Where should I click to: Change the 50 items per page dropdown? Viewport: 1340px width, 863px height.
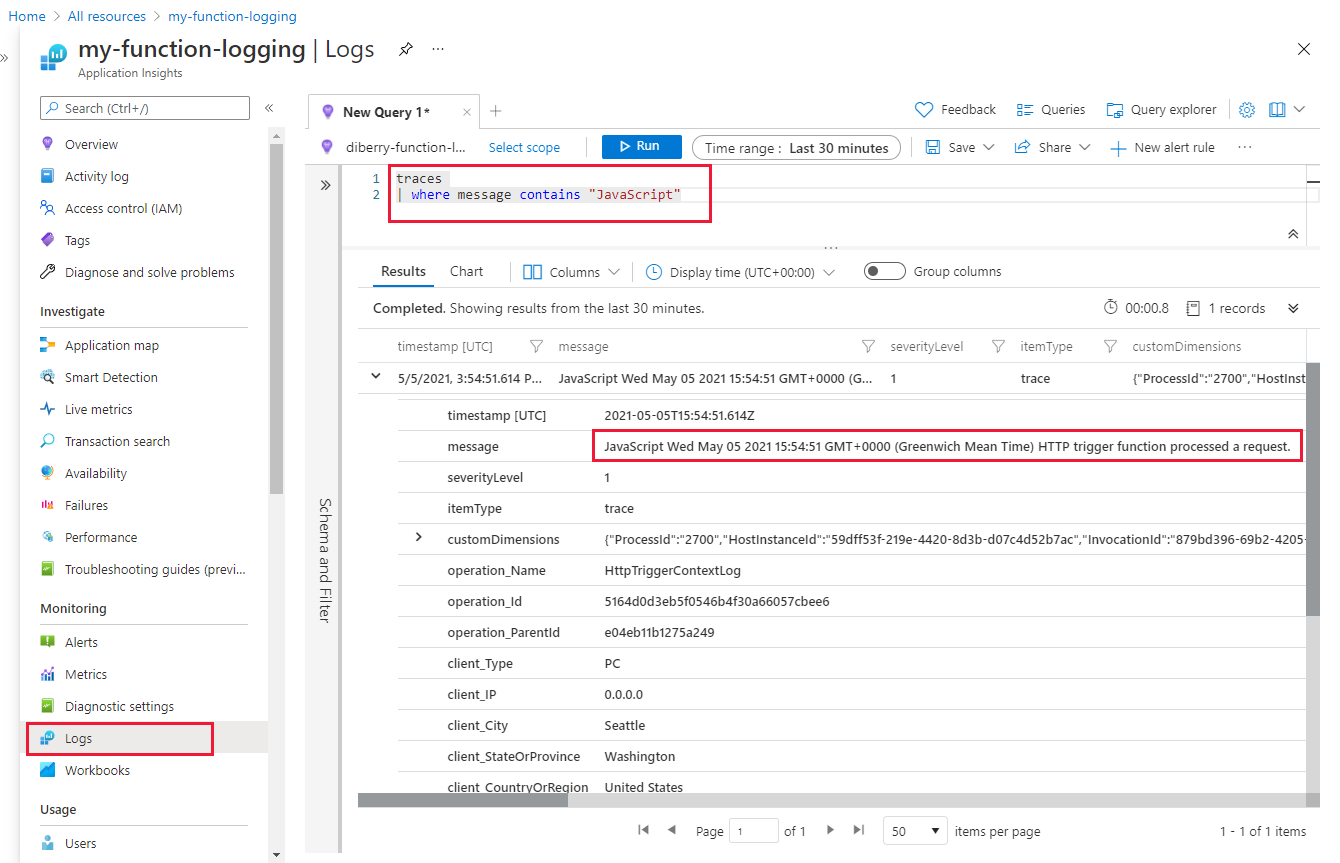[x=915, y=831]
